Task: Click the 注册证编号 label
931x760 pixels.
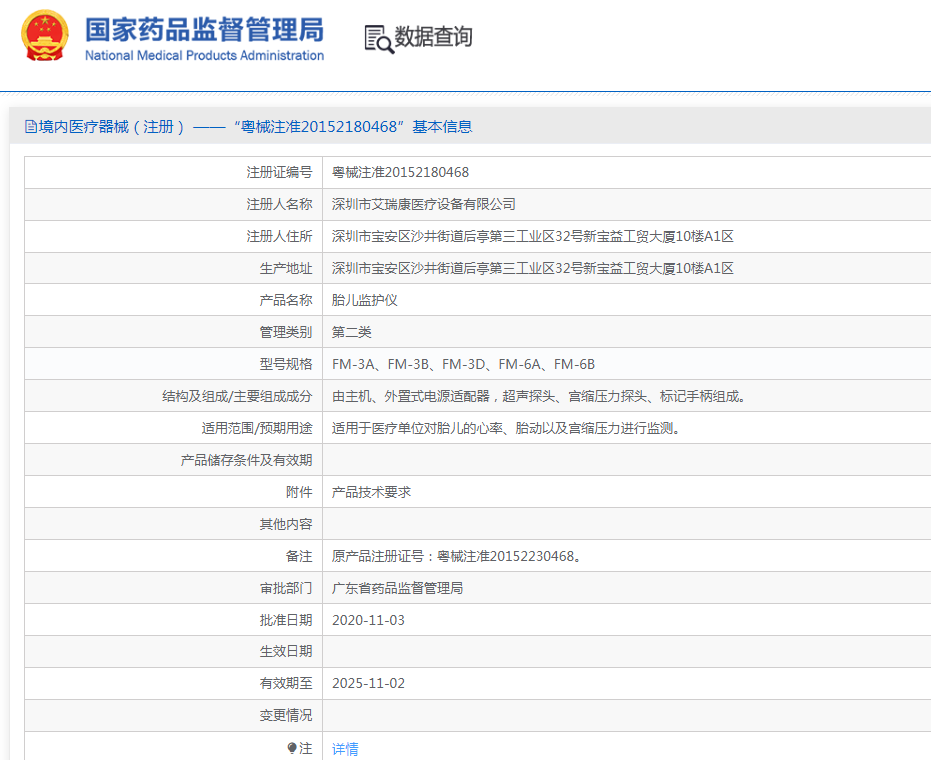Action: 279,172
